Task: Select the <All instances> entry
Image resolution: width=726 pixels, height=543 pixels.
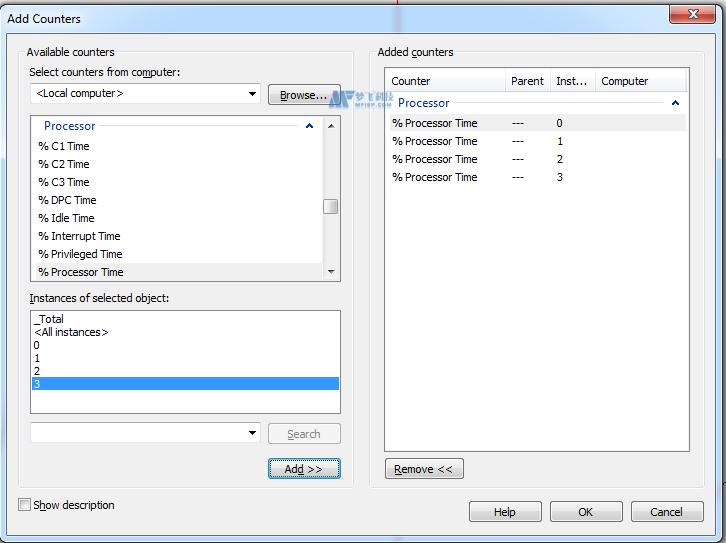Action: pos(71,332)
